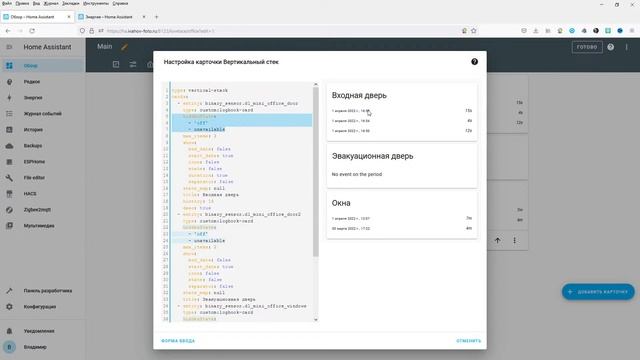Click the 'title: Эвакуационная дверь' code line

click(x=219, y=299)
